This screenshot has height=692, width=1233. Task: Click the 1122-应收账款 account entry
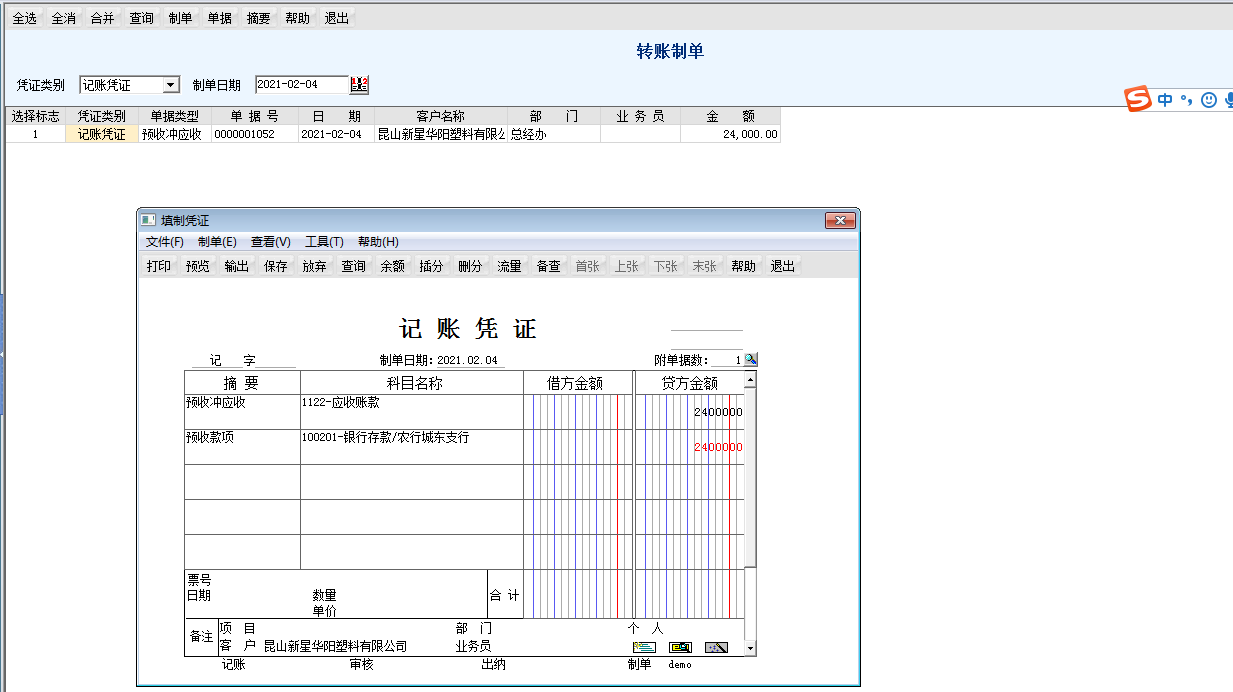tap(412, 411)
